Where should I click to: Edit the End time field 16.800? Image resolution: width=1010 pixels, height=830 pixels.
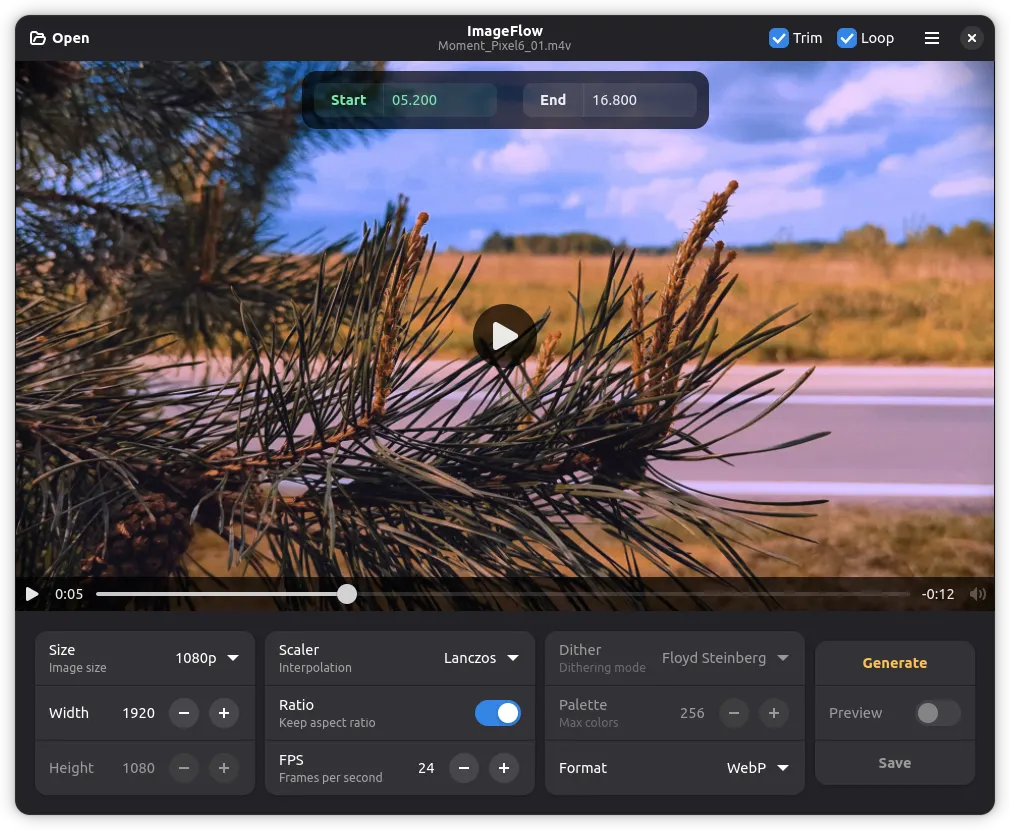pyautogui.click(x=640, y=100)
